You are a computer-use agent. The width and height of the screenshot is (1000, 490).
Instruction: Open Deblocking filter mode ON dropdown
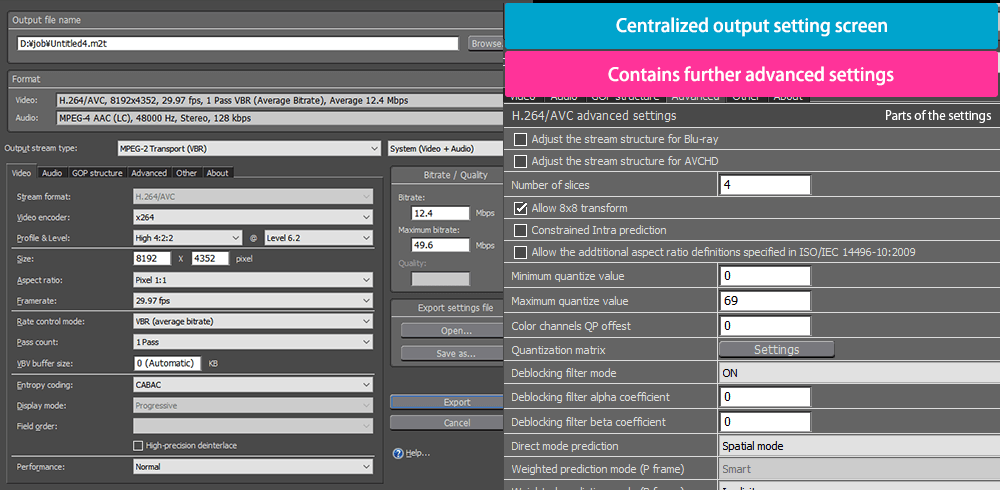[x=859, y=373]
